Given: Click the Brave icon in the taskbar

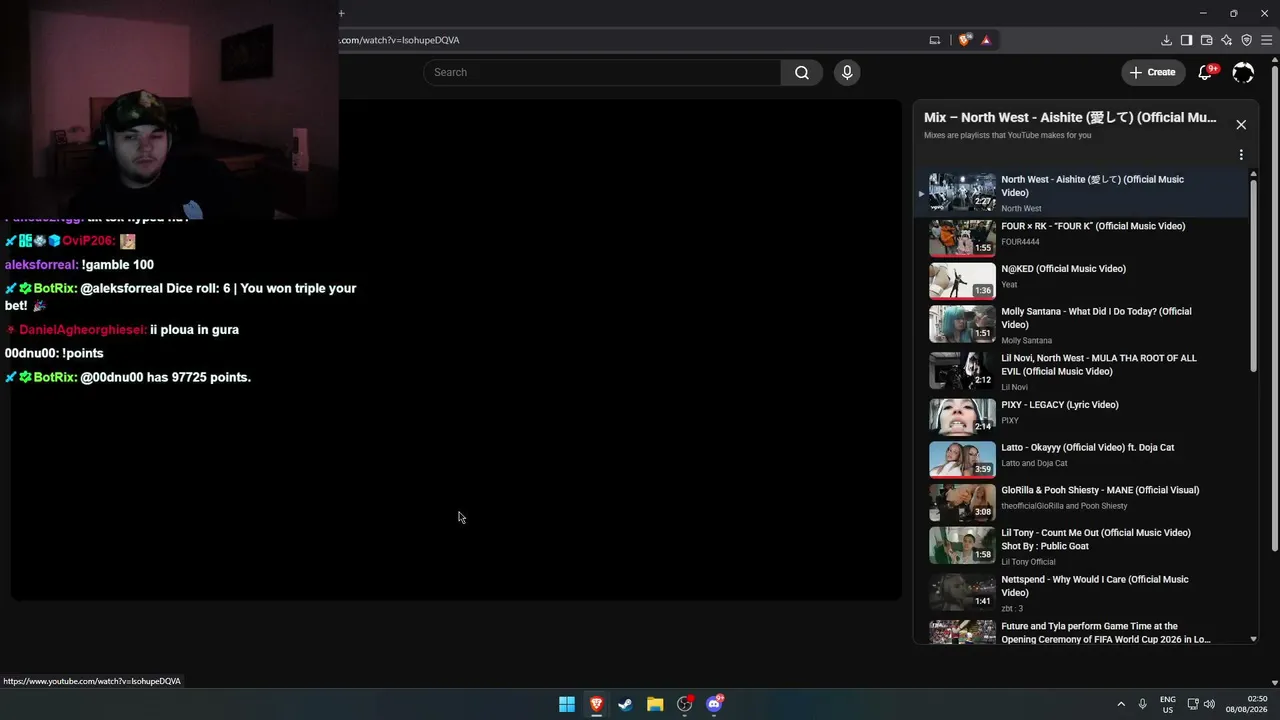Looking at the screenshot, I should [596, 704].
